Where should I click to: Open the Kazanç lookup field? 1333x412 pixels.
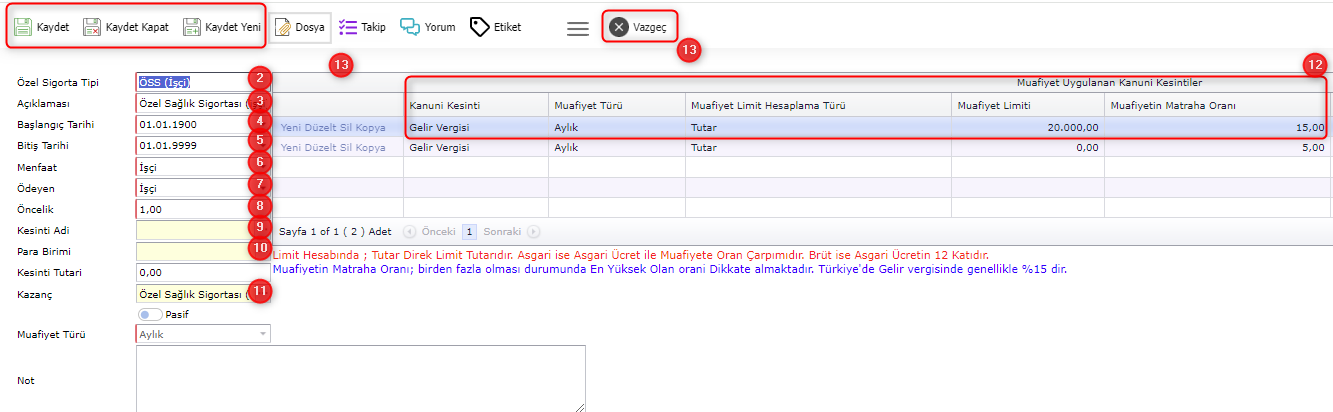click(x=203, y=294)
